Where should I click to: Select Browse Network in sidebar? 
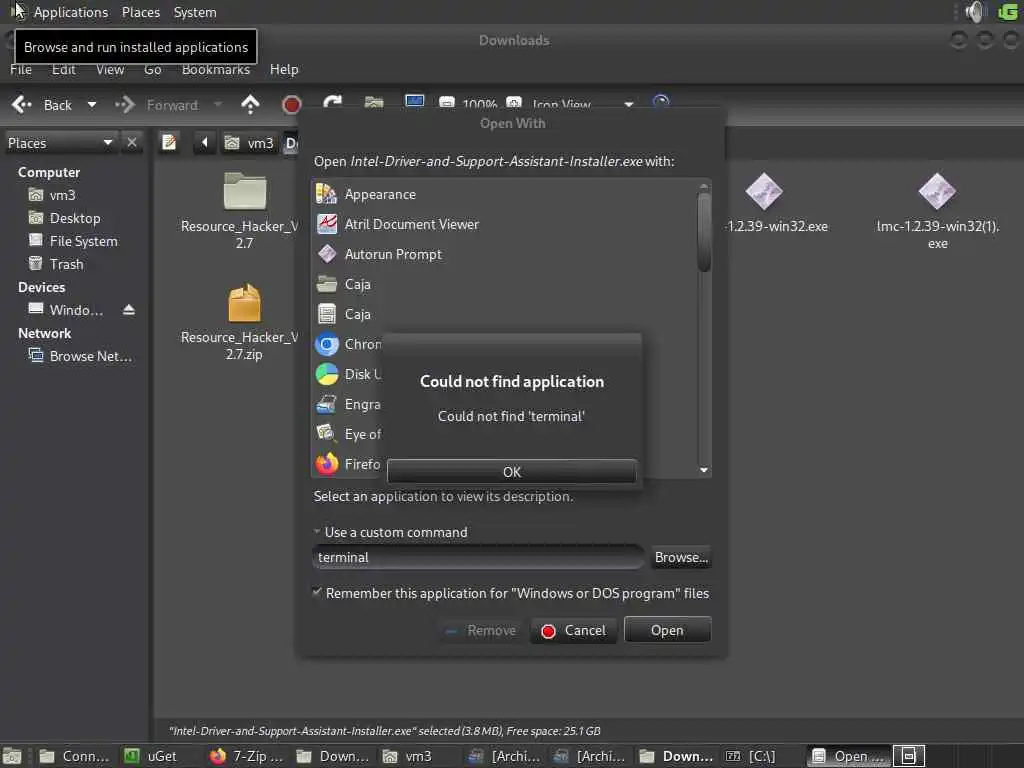80,356
